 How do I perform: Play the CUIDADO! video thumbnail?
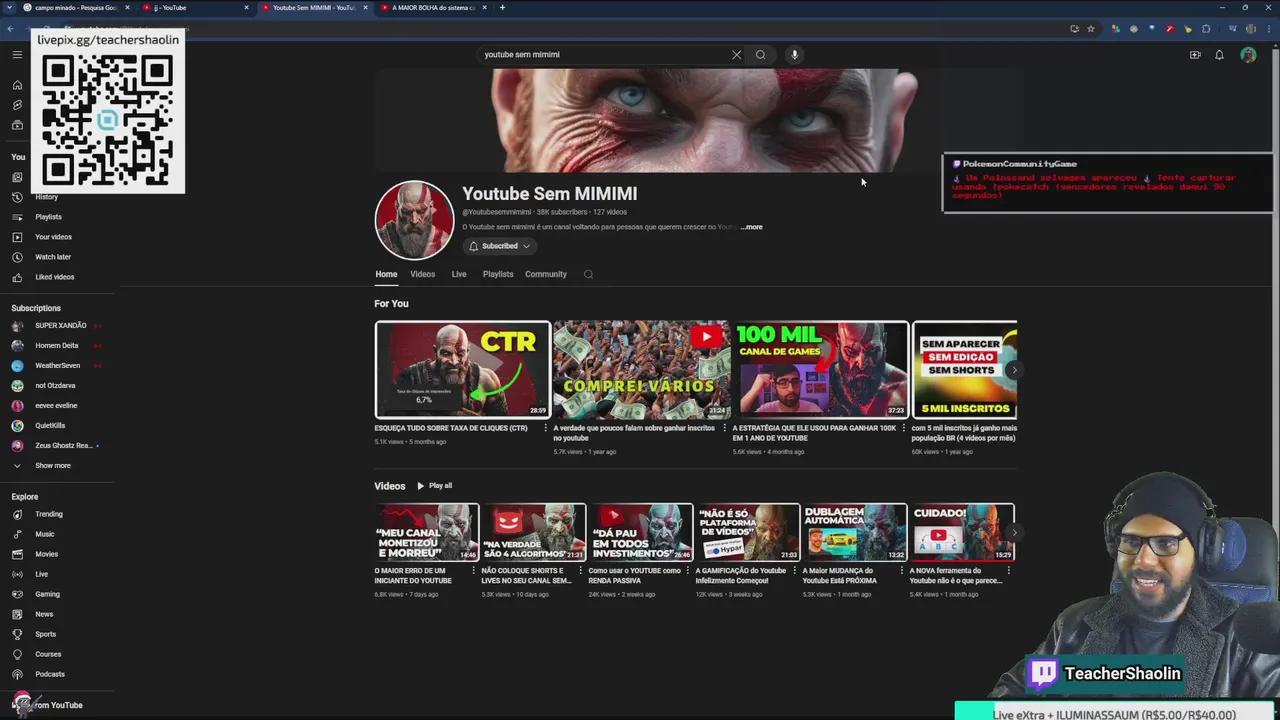click(962, 532)
